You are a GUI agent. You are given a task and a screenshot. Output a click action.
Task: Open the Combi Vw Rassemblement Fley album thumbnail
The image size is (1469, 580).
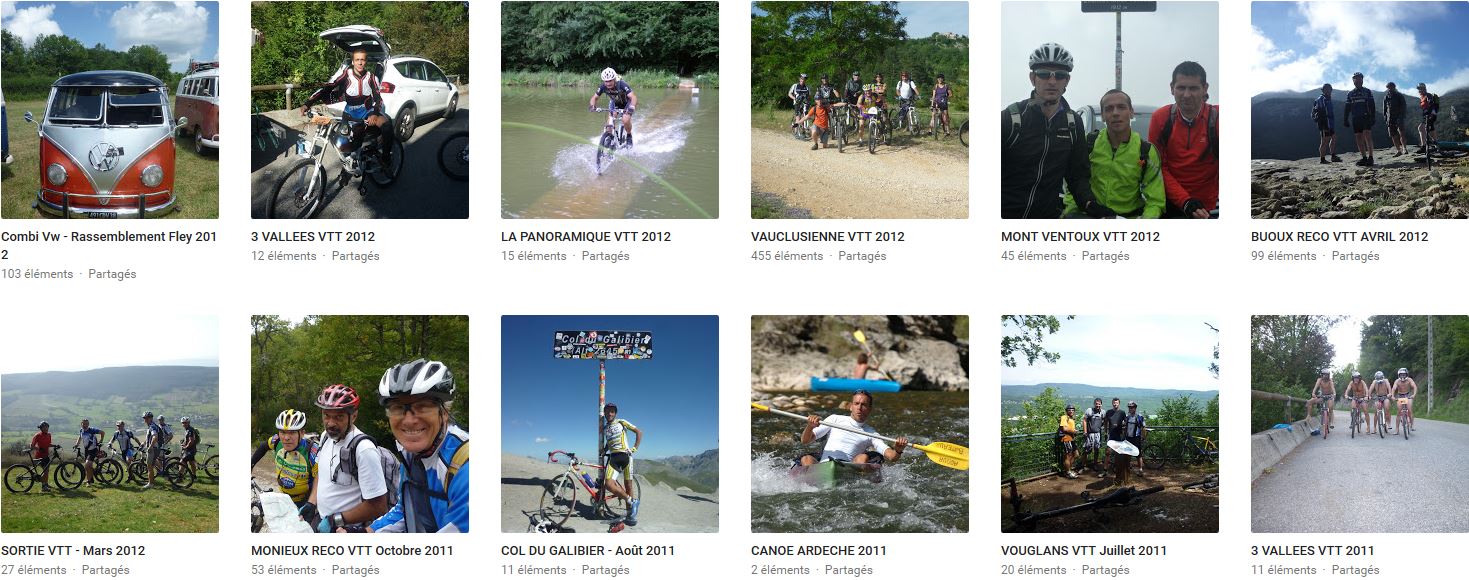click(x=110, y=110)
